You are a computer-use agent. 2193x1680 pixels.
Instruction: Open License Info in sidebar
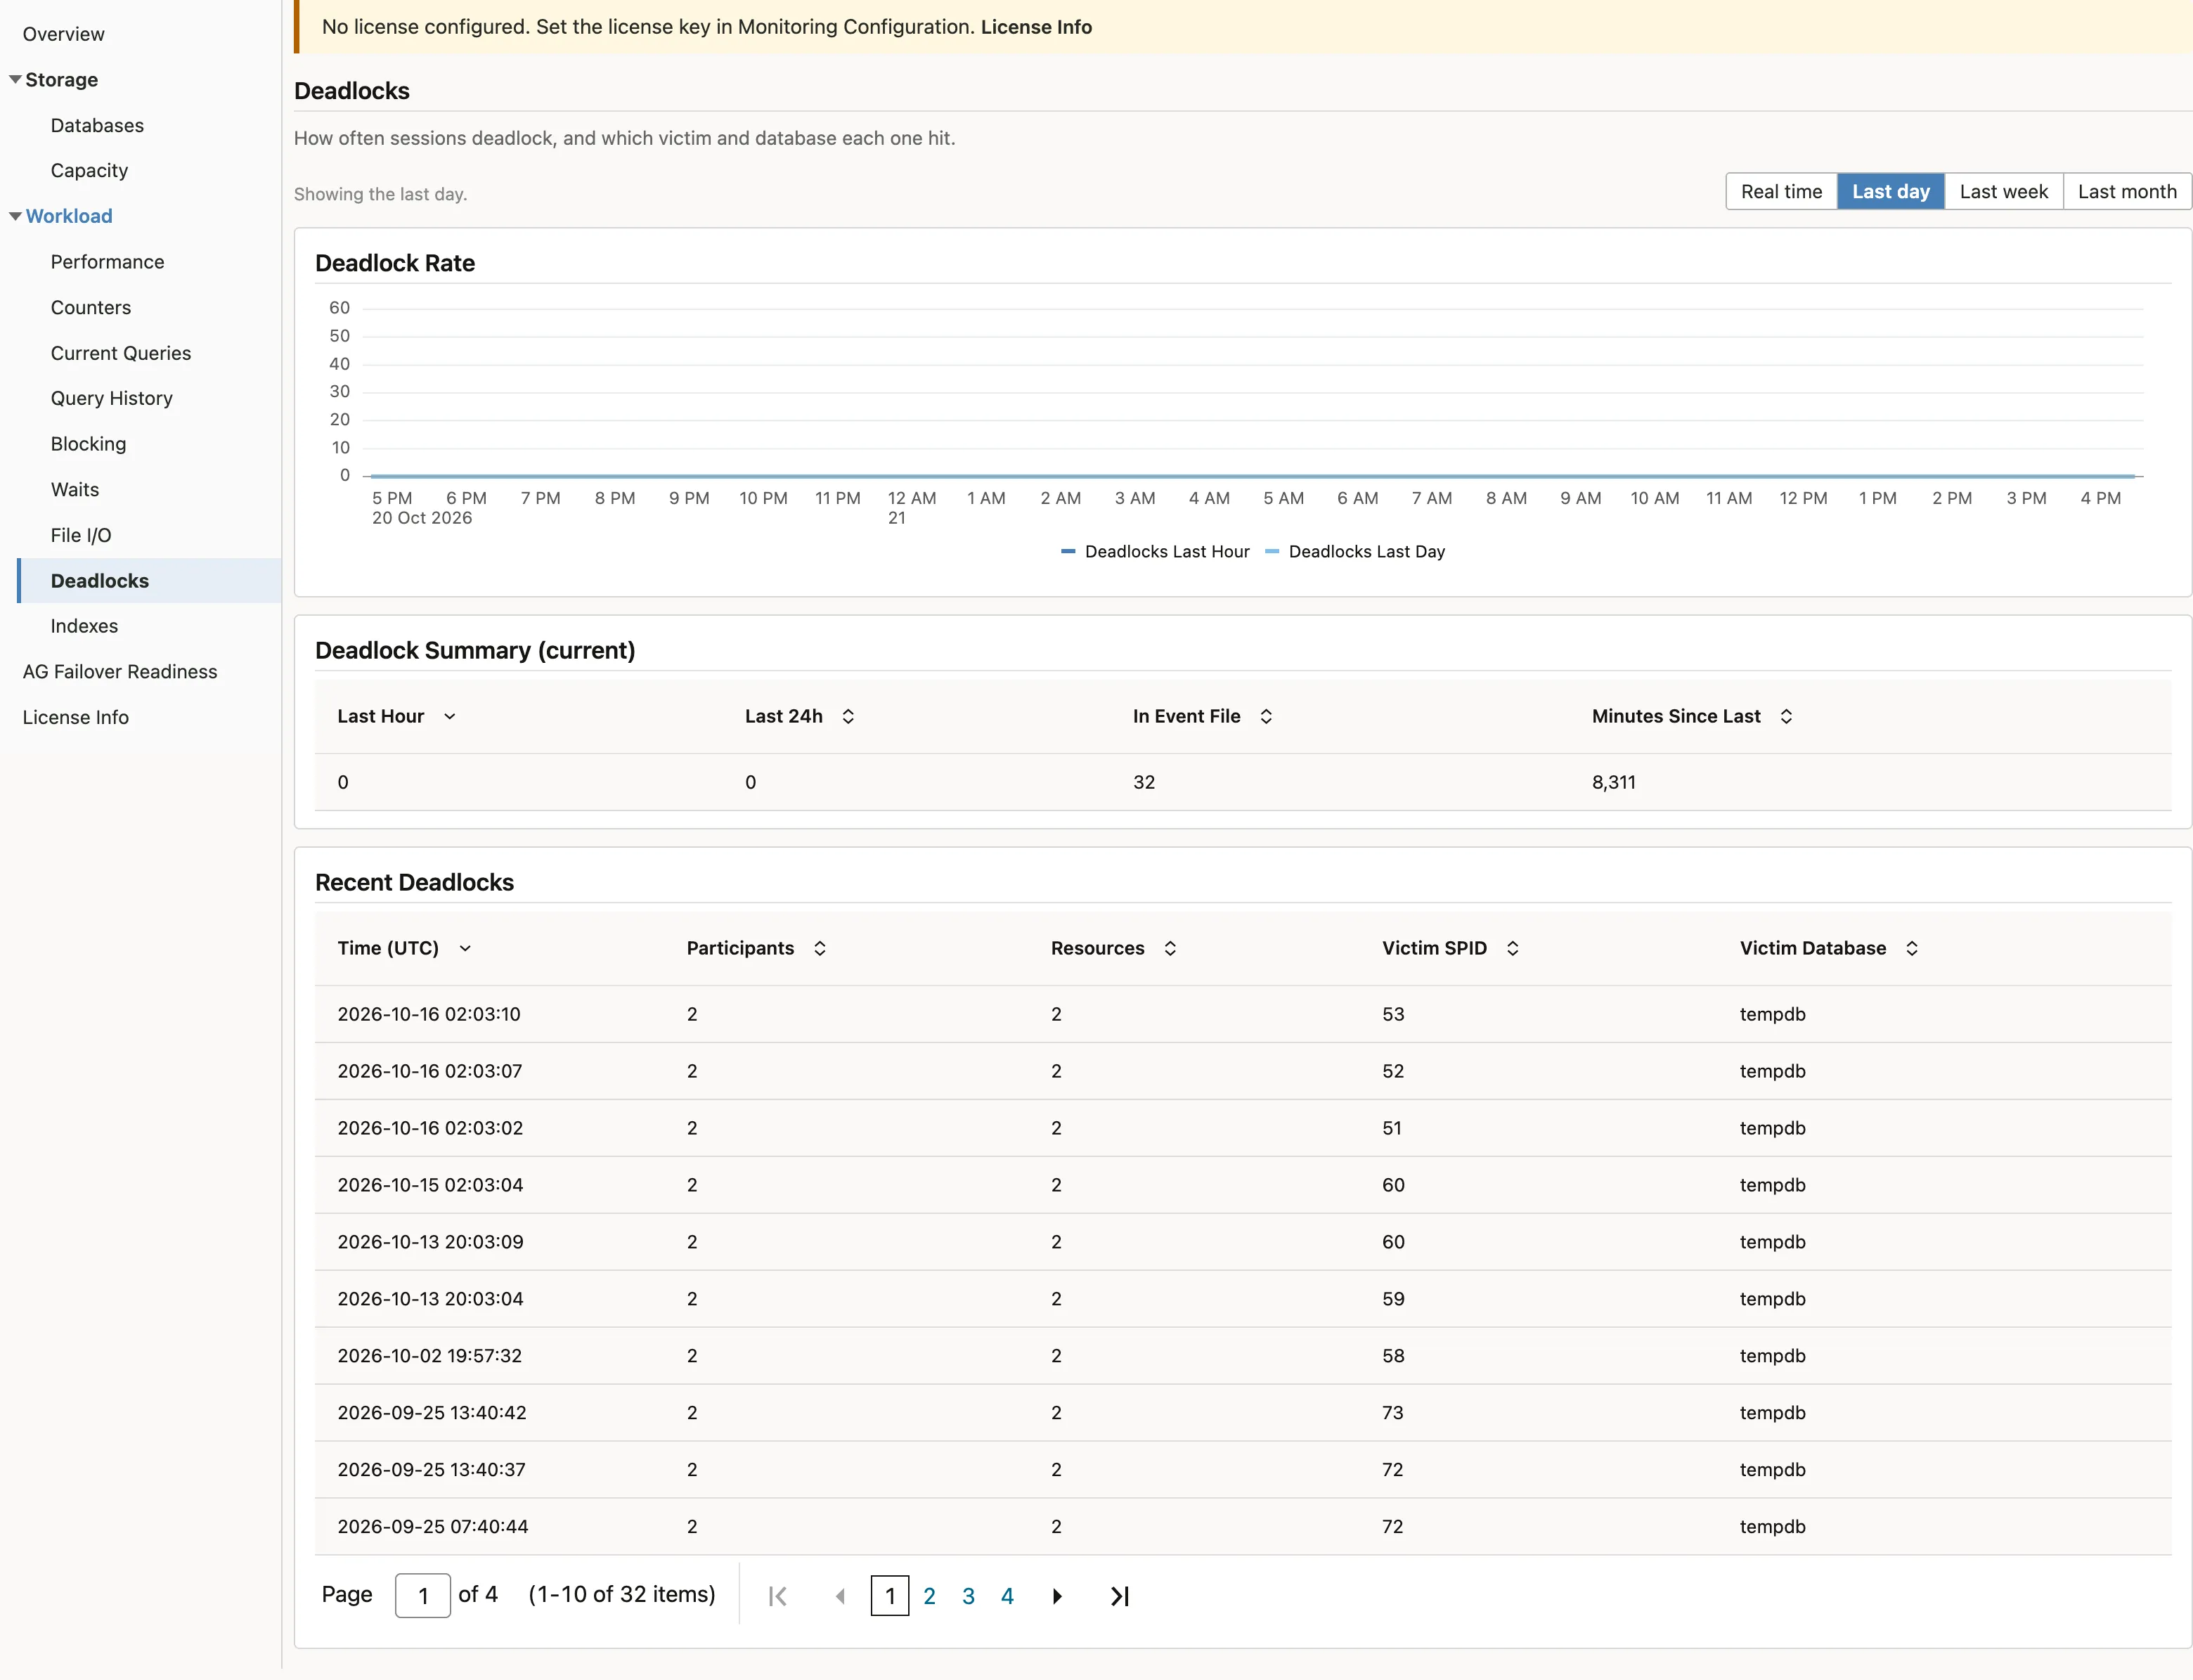pyautogui.click(x=75, y=717)
